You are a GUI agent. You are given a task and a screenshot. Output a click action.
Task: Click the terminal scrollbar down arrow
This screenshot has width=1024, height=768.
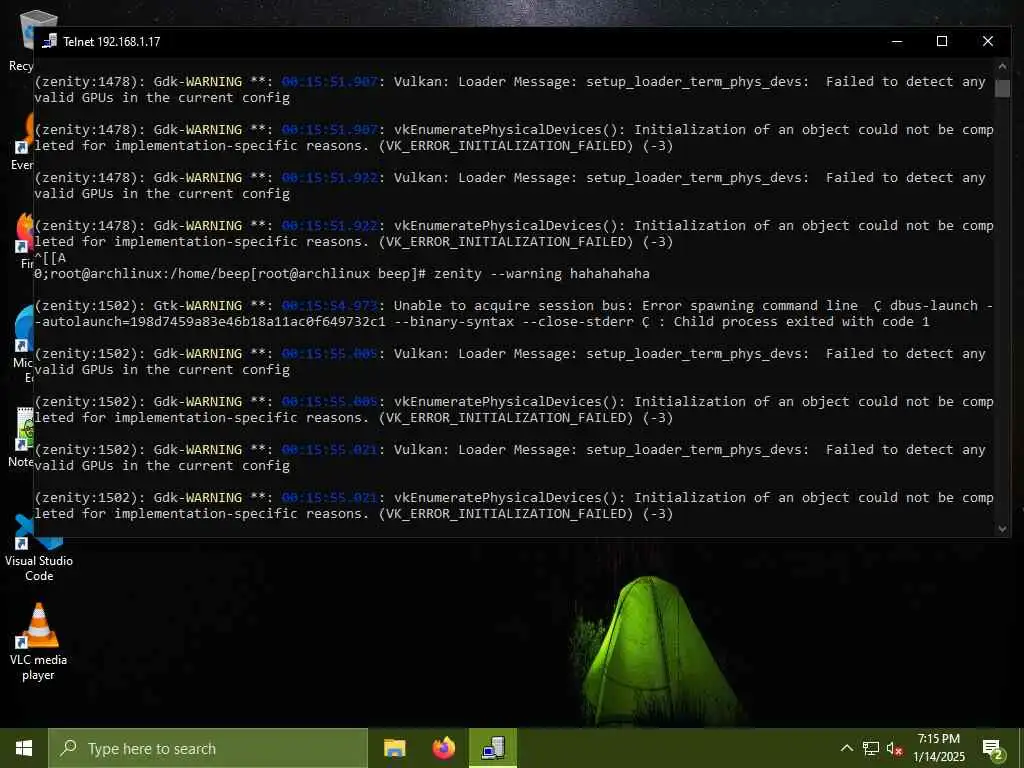(1002, 529)
